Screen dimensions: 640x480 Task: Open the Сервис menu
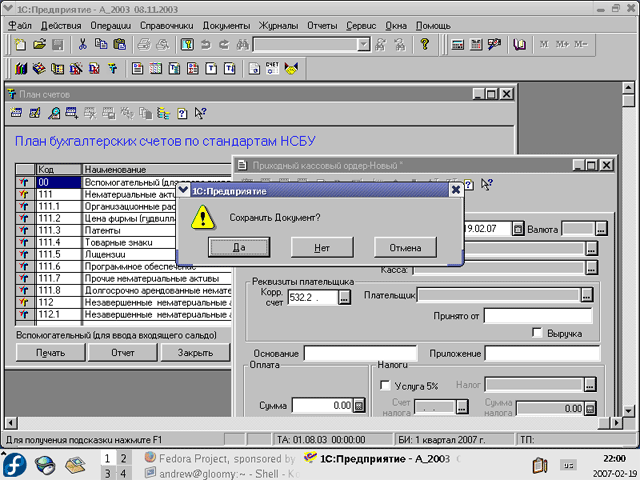[x=361, y=26]
